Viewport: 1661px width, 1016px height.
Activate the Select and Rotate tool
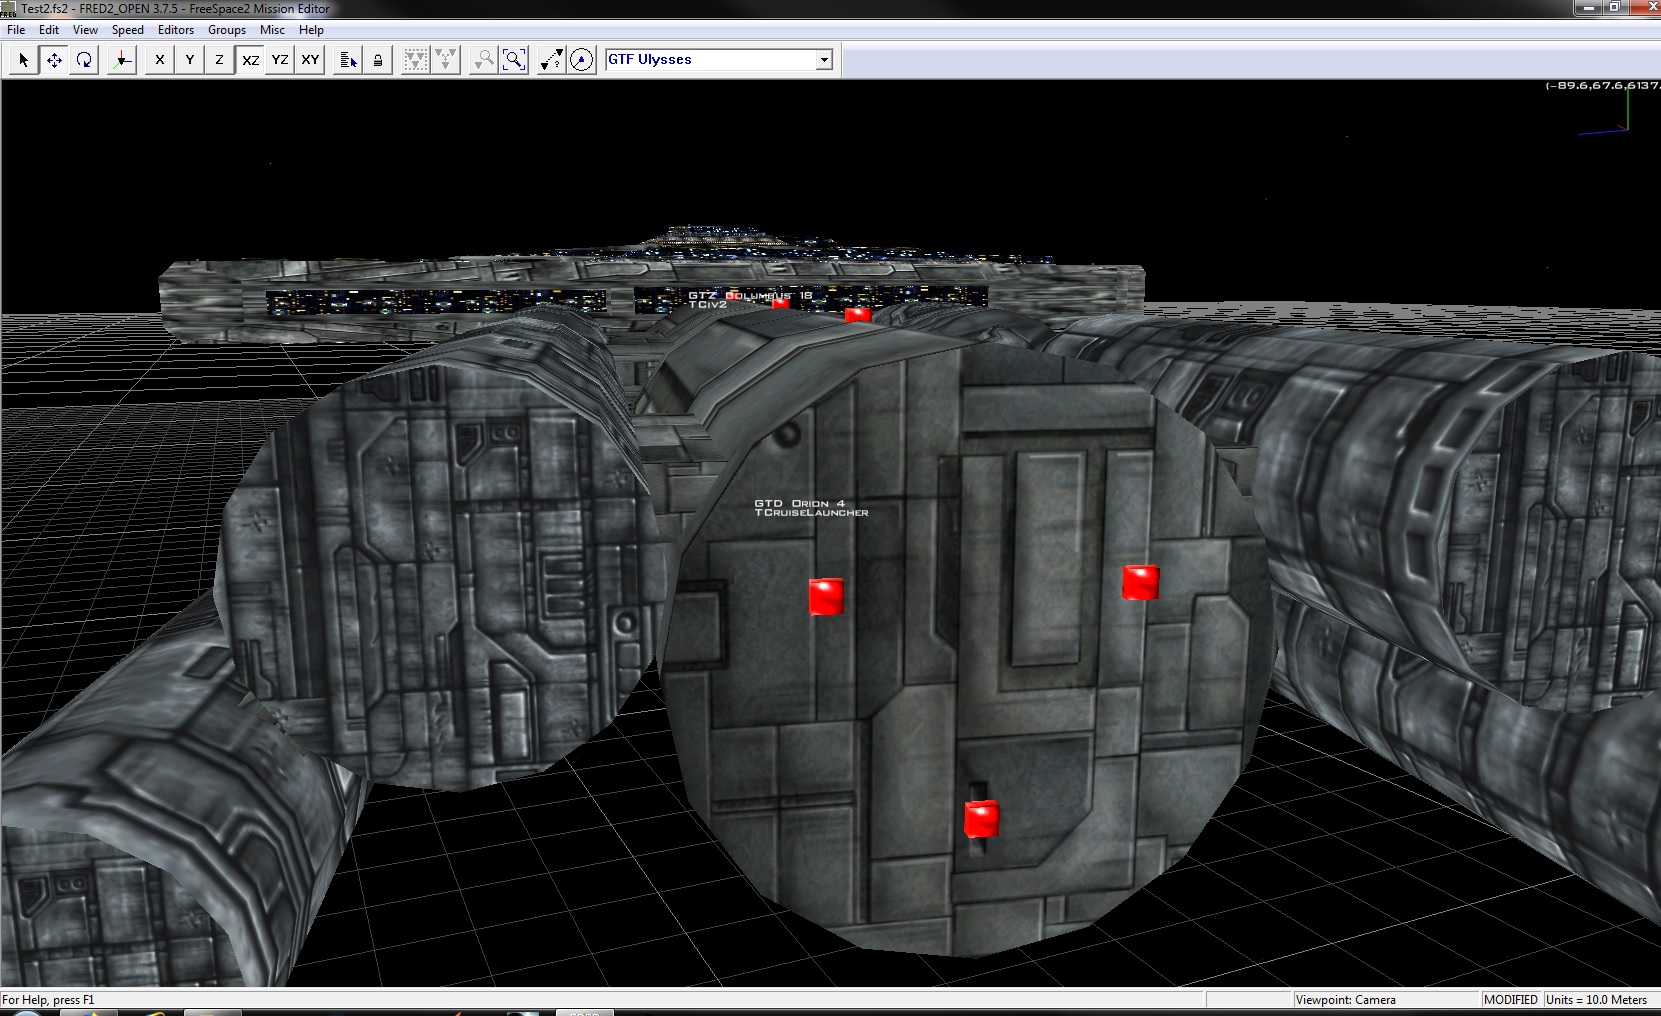[x=84, y=60]
